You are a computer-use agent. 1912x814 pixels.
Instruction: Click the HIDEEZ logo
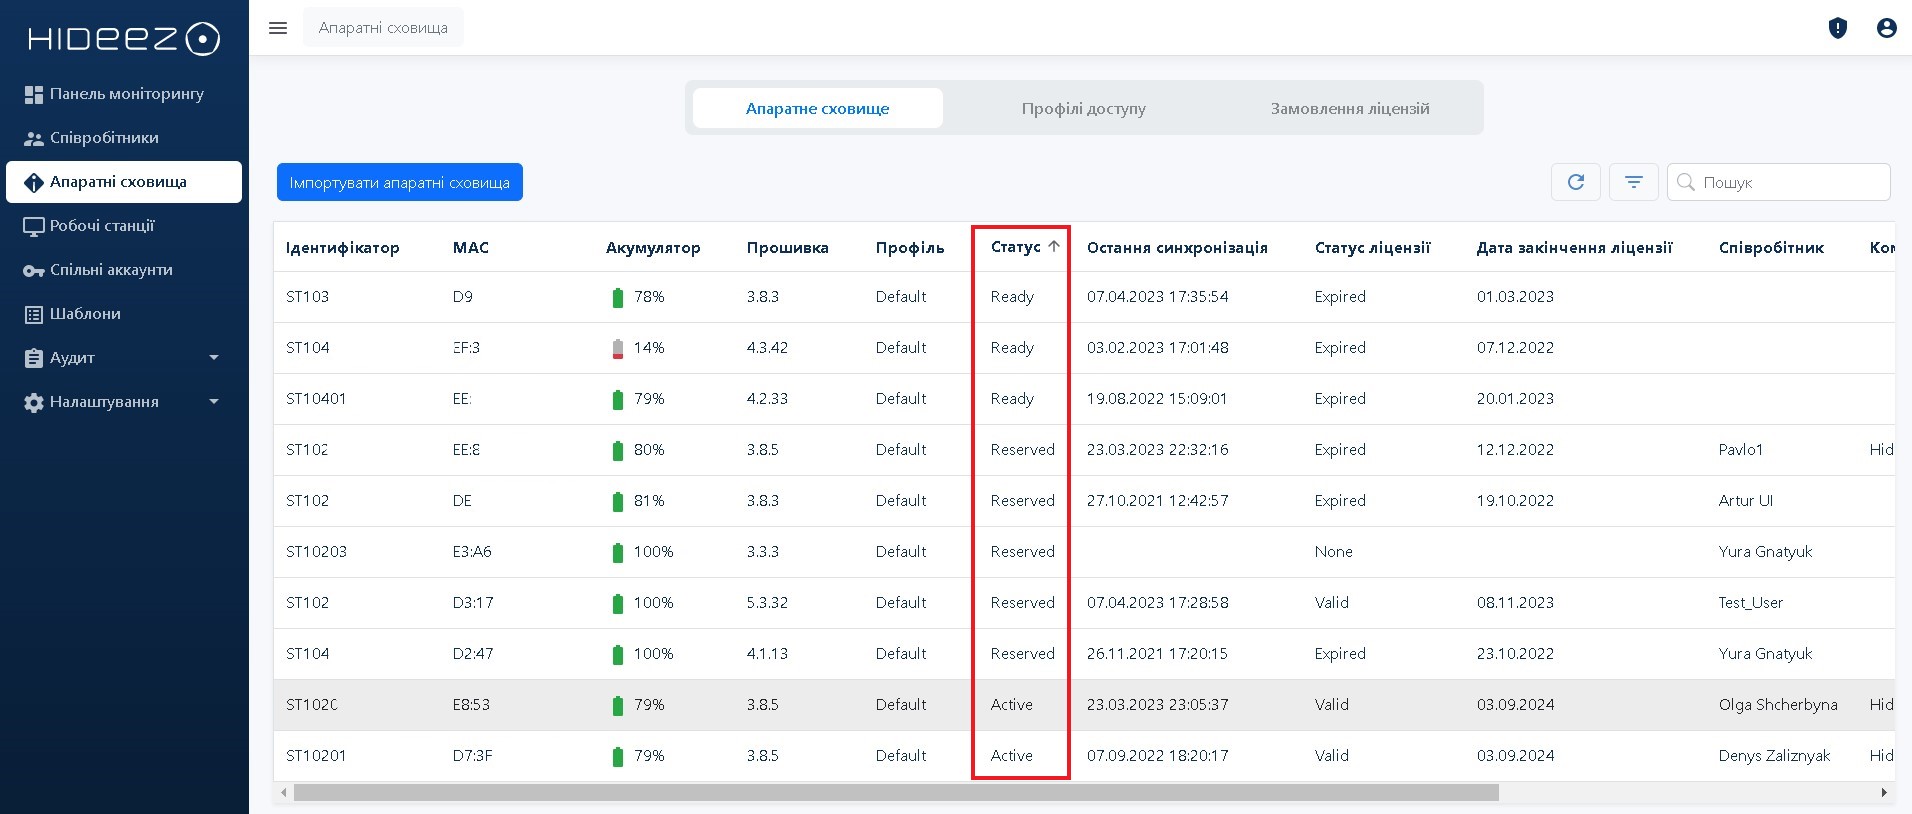[124, 39]
